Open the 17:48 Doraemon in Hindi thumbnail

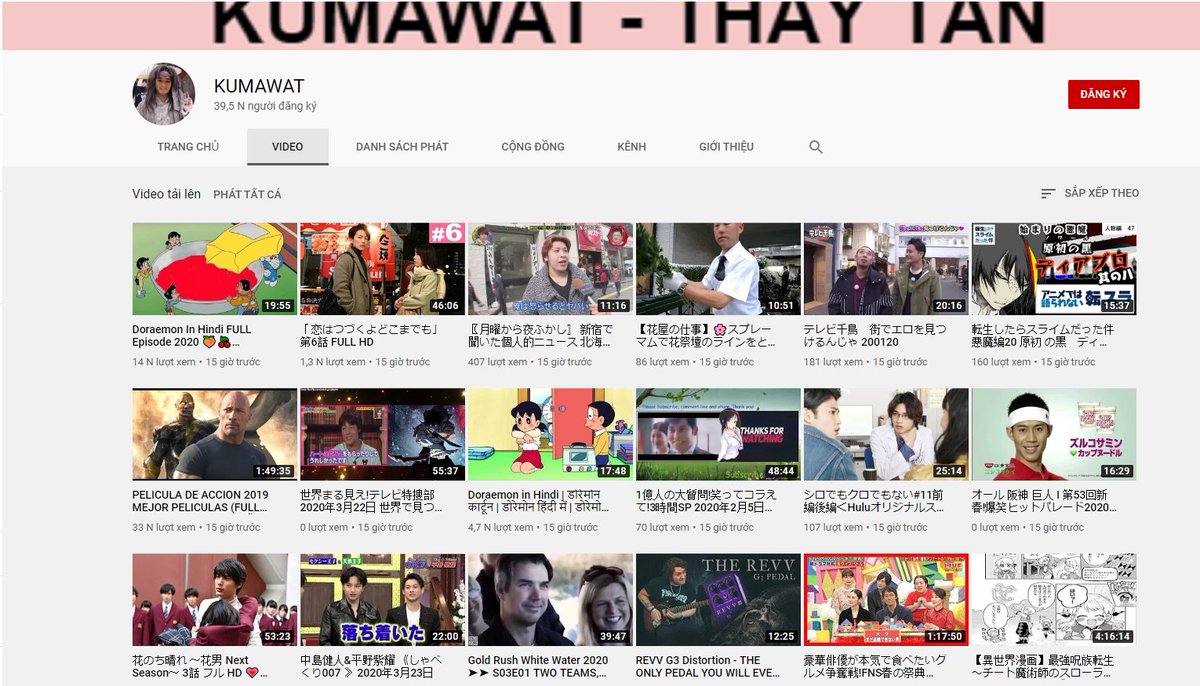point(550,435)
